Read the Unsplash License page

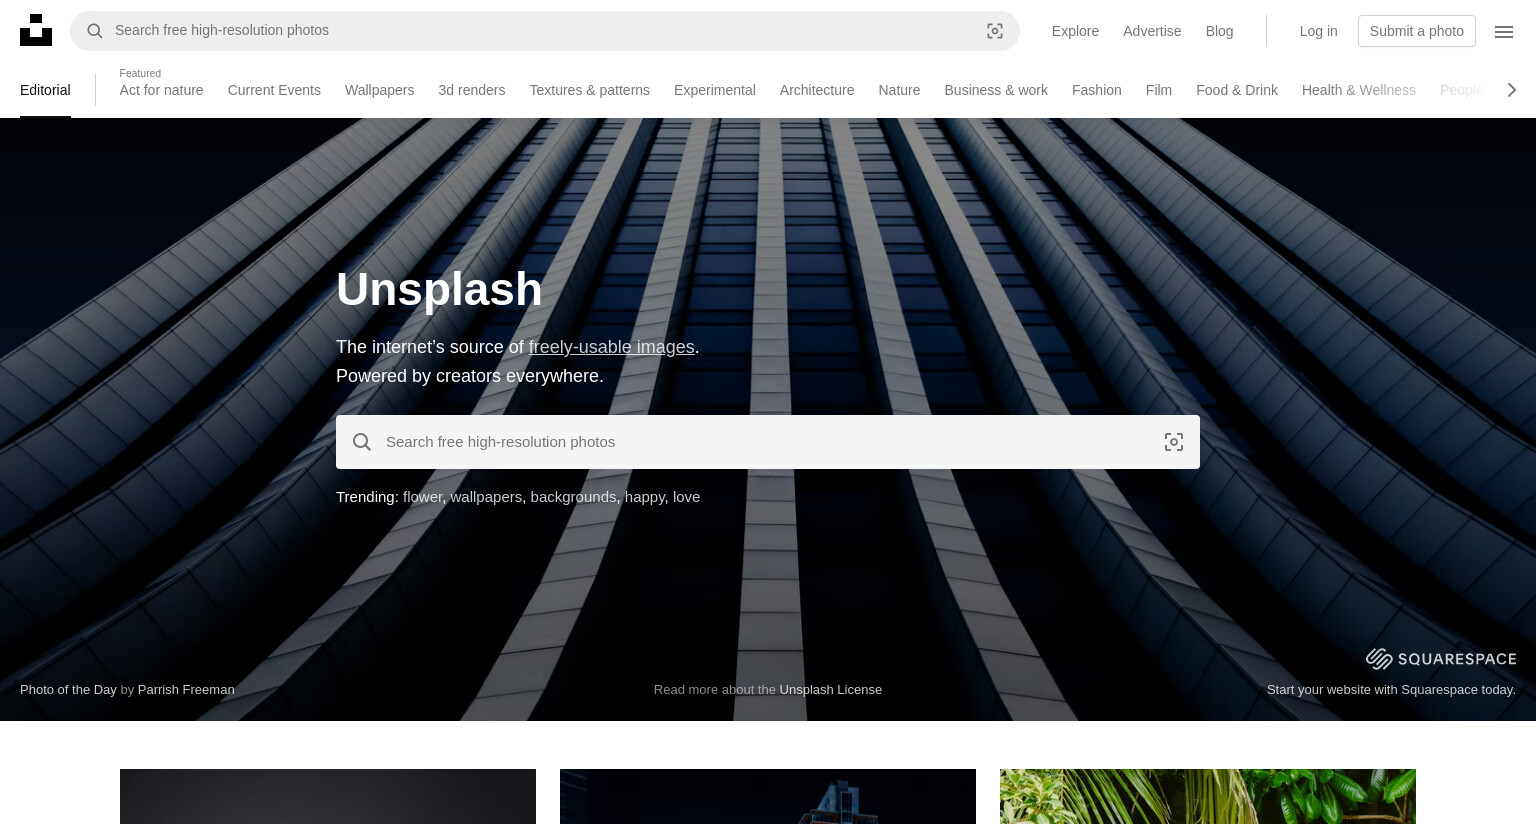(830, 689)
